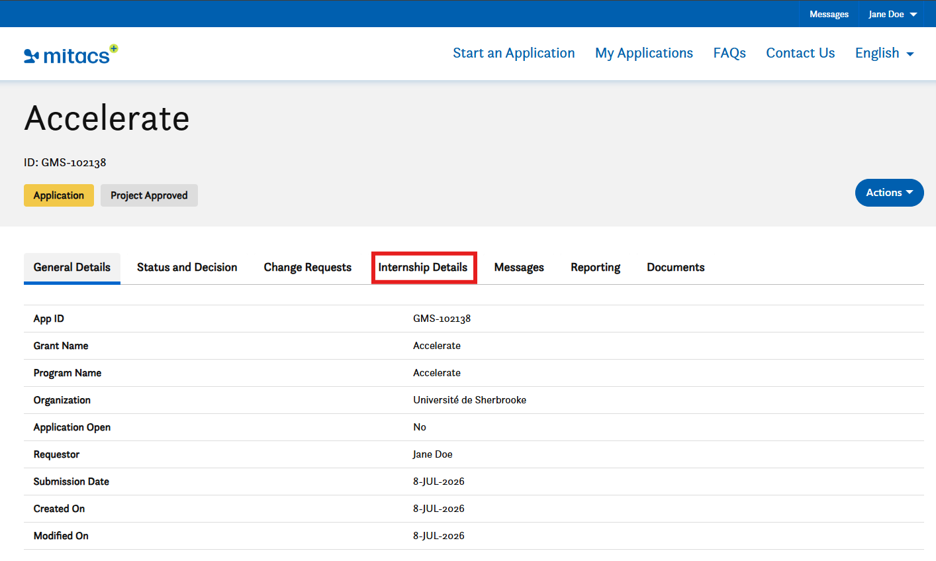Click the Jane Doe value in Requestor row
The width and height of the screenshot is (936, 561).
(433, 455)
